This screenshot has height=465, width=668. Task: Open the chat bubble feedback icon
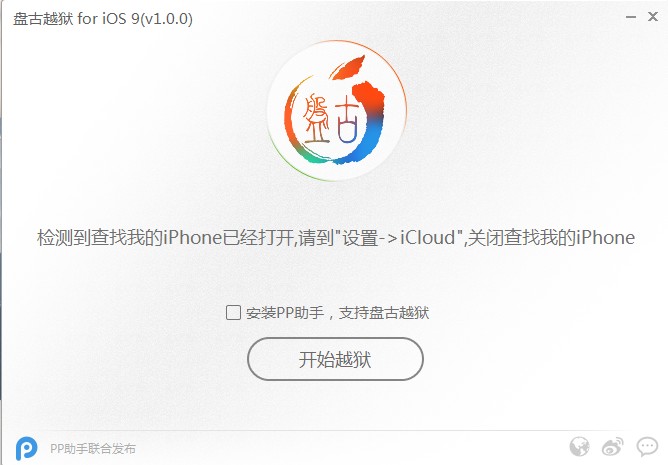[x=647, y=447]
